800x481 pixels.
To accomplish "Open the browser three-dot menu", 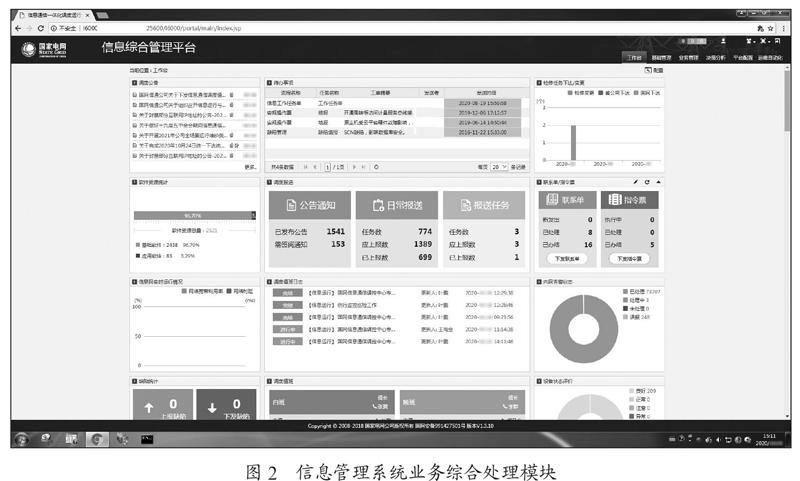I will coord(784,29).
